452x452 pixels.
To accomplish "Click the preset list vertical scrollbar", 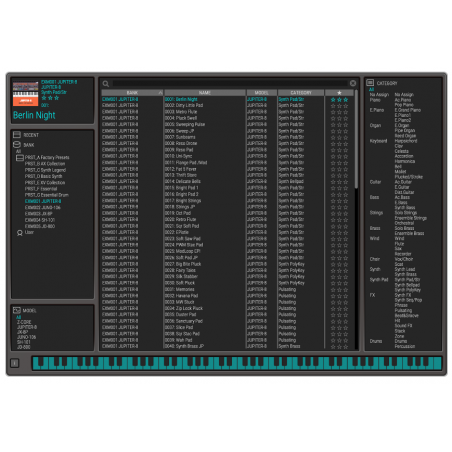I will (x=356, y=140).
